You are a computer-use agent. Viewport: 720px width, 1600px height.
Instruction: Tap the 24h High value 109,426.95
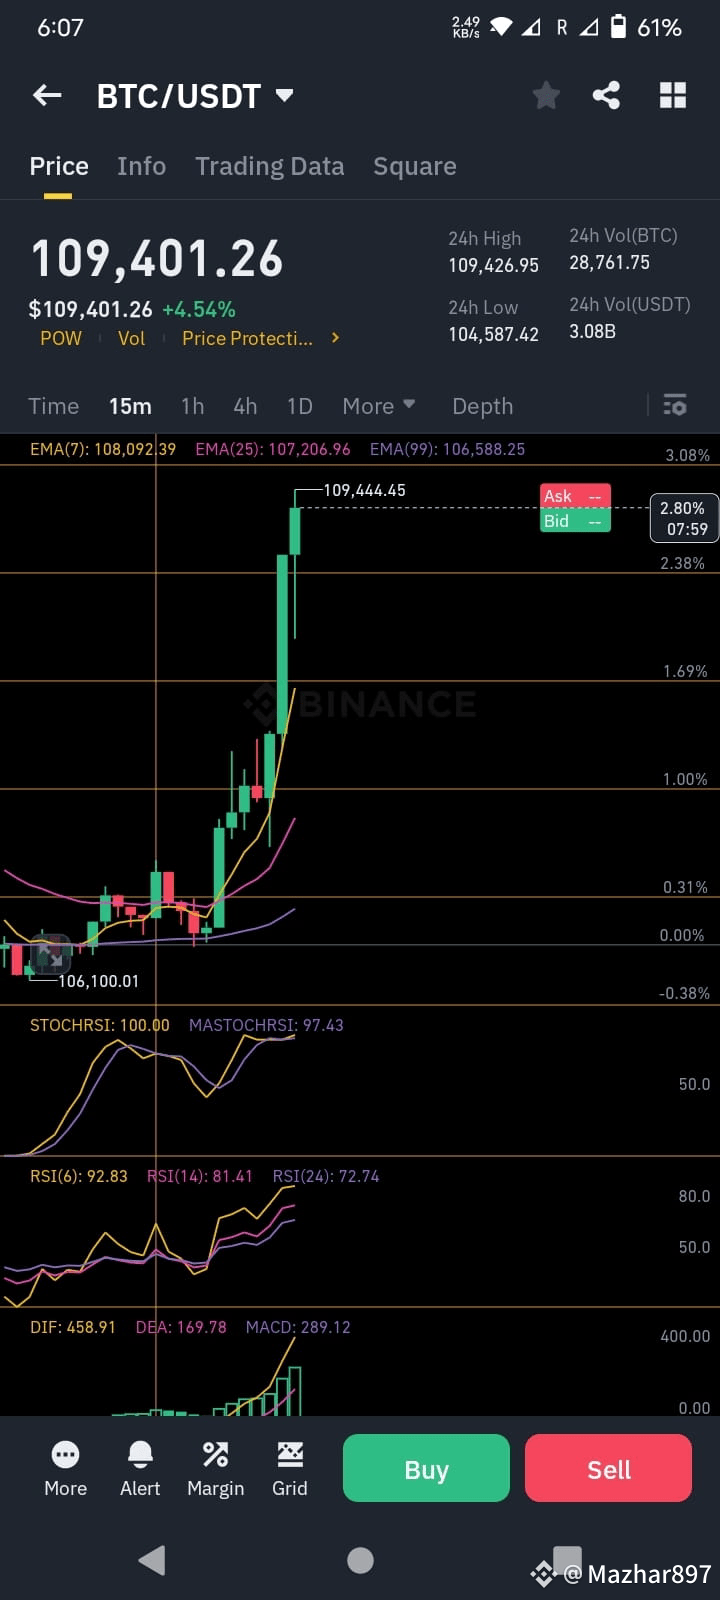tap(493, 265)
